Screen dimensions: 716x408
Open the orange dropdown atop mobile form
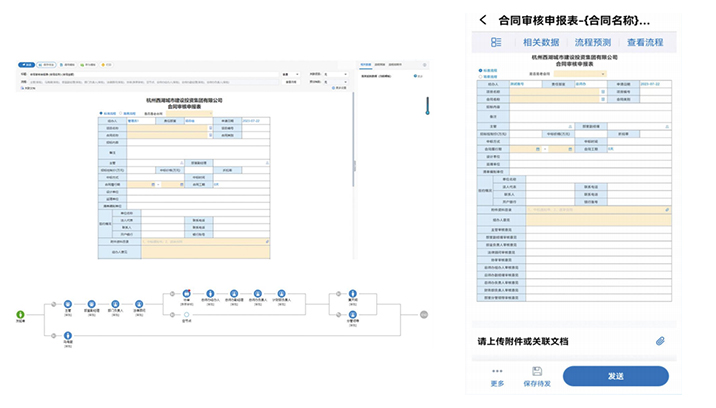(x=580, y=74)
